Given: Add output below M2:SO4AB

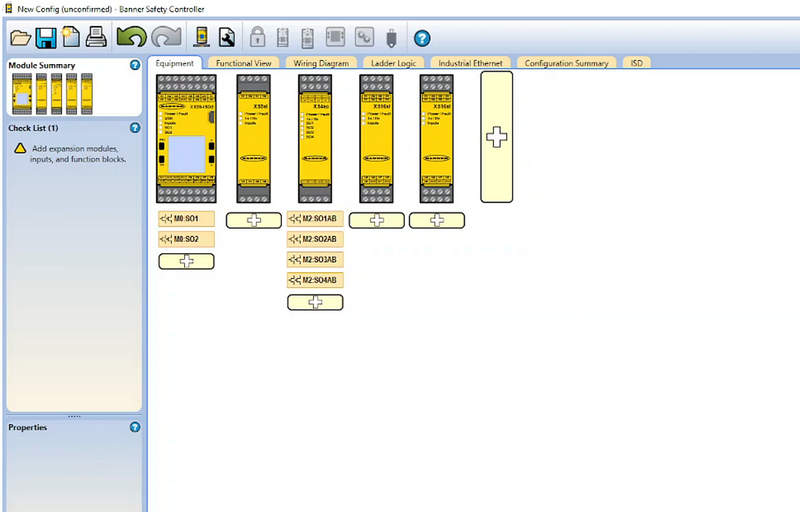Looking at the screenshot, I should coord(315,302).
